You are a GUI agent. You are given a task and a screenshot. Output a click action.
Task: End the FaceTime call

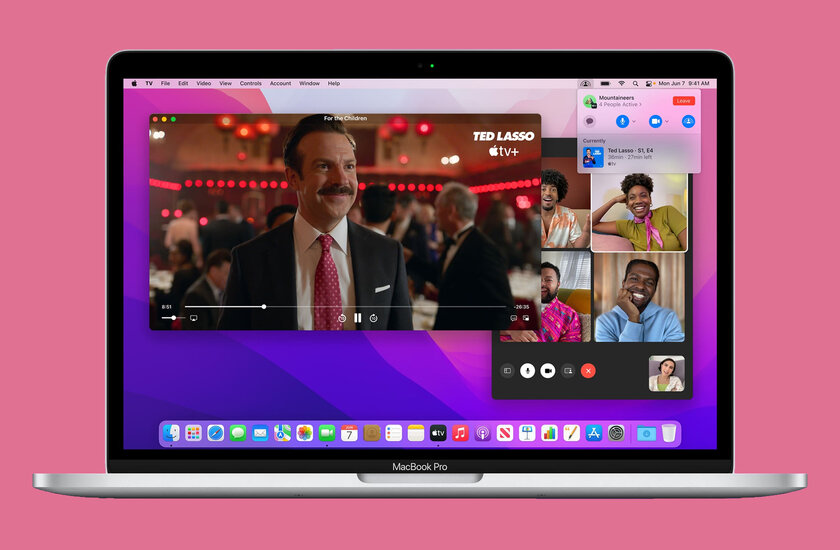[588, 371]
